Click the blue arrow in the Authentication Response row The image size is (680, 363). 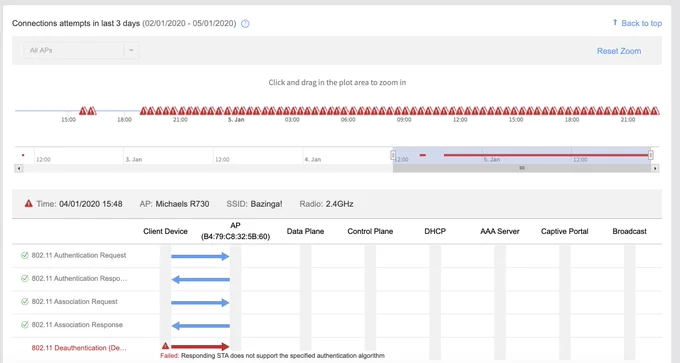(x=201, y=280)
